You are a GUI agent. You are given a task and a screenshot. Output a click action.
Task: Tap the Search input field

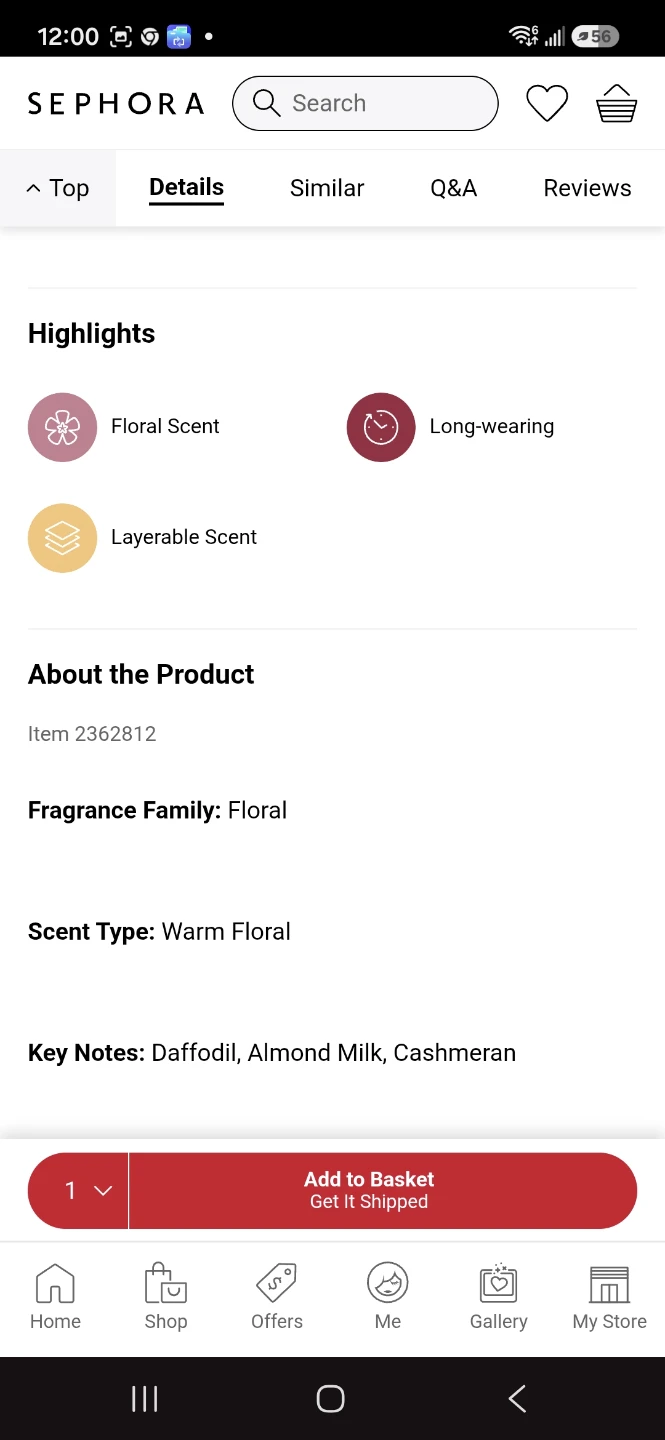[365, 103]
